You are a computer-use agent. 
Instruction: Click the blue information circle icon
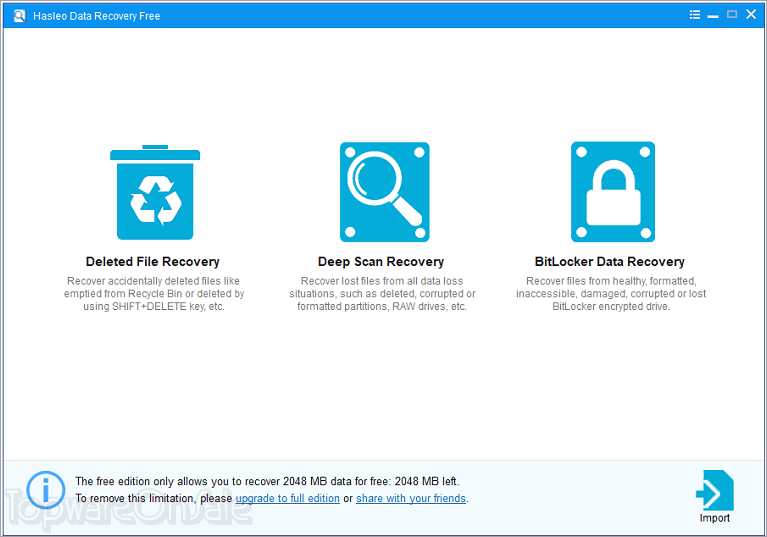point(45,490)
